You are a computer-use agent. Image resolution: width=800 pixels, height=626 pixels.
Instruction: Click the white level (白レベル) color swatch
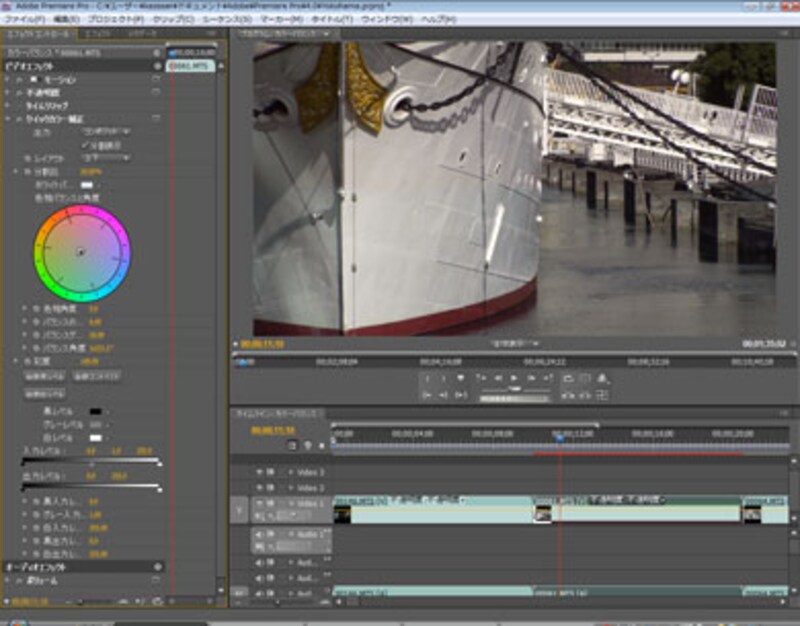click(97, 436)
